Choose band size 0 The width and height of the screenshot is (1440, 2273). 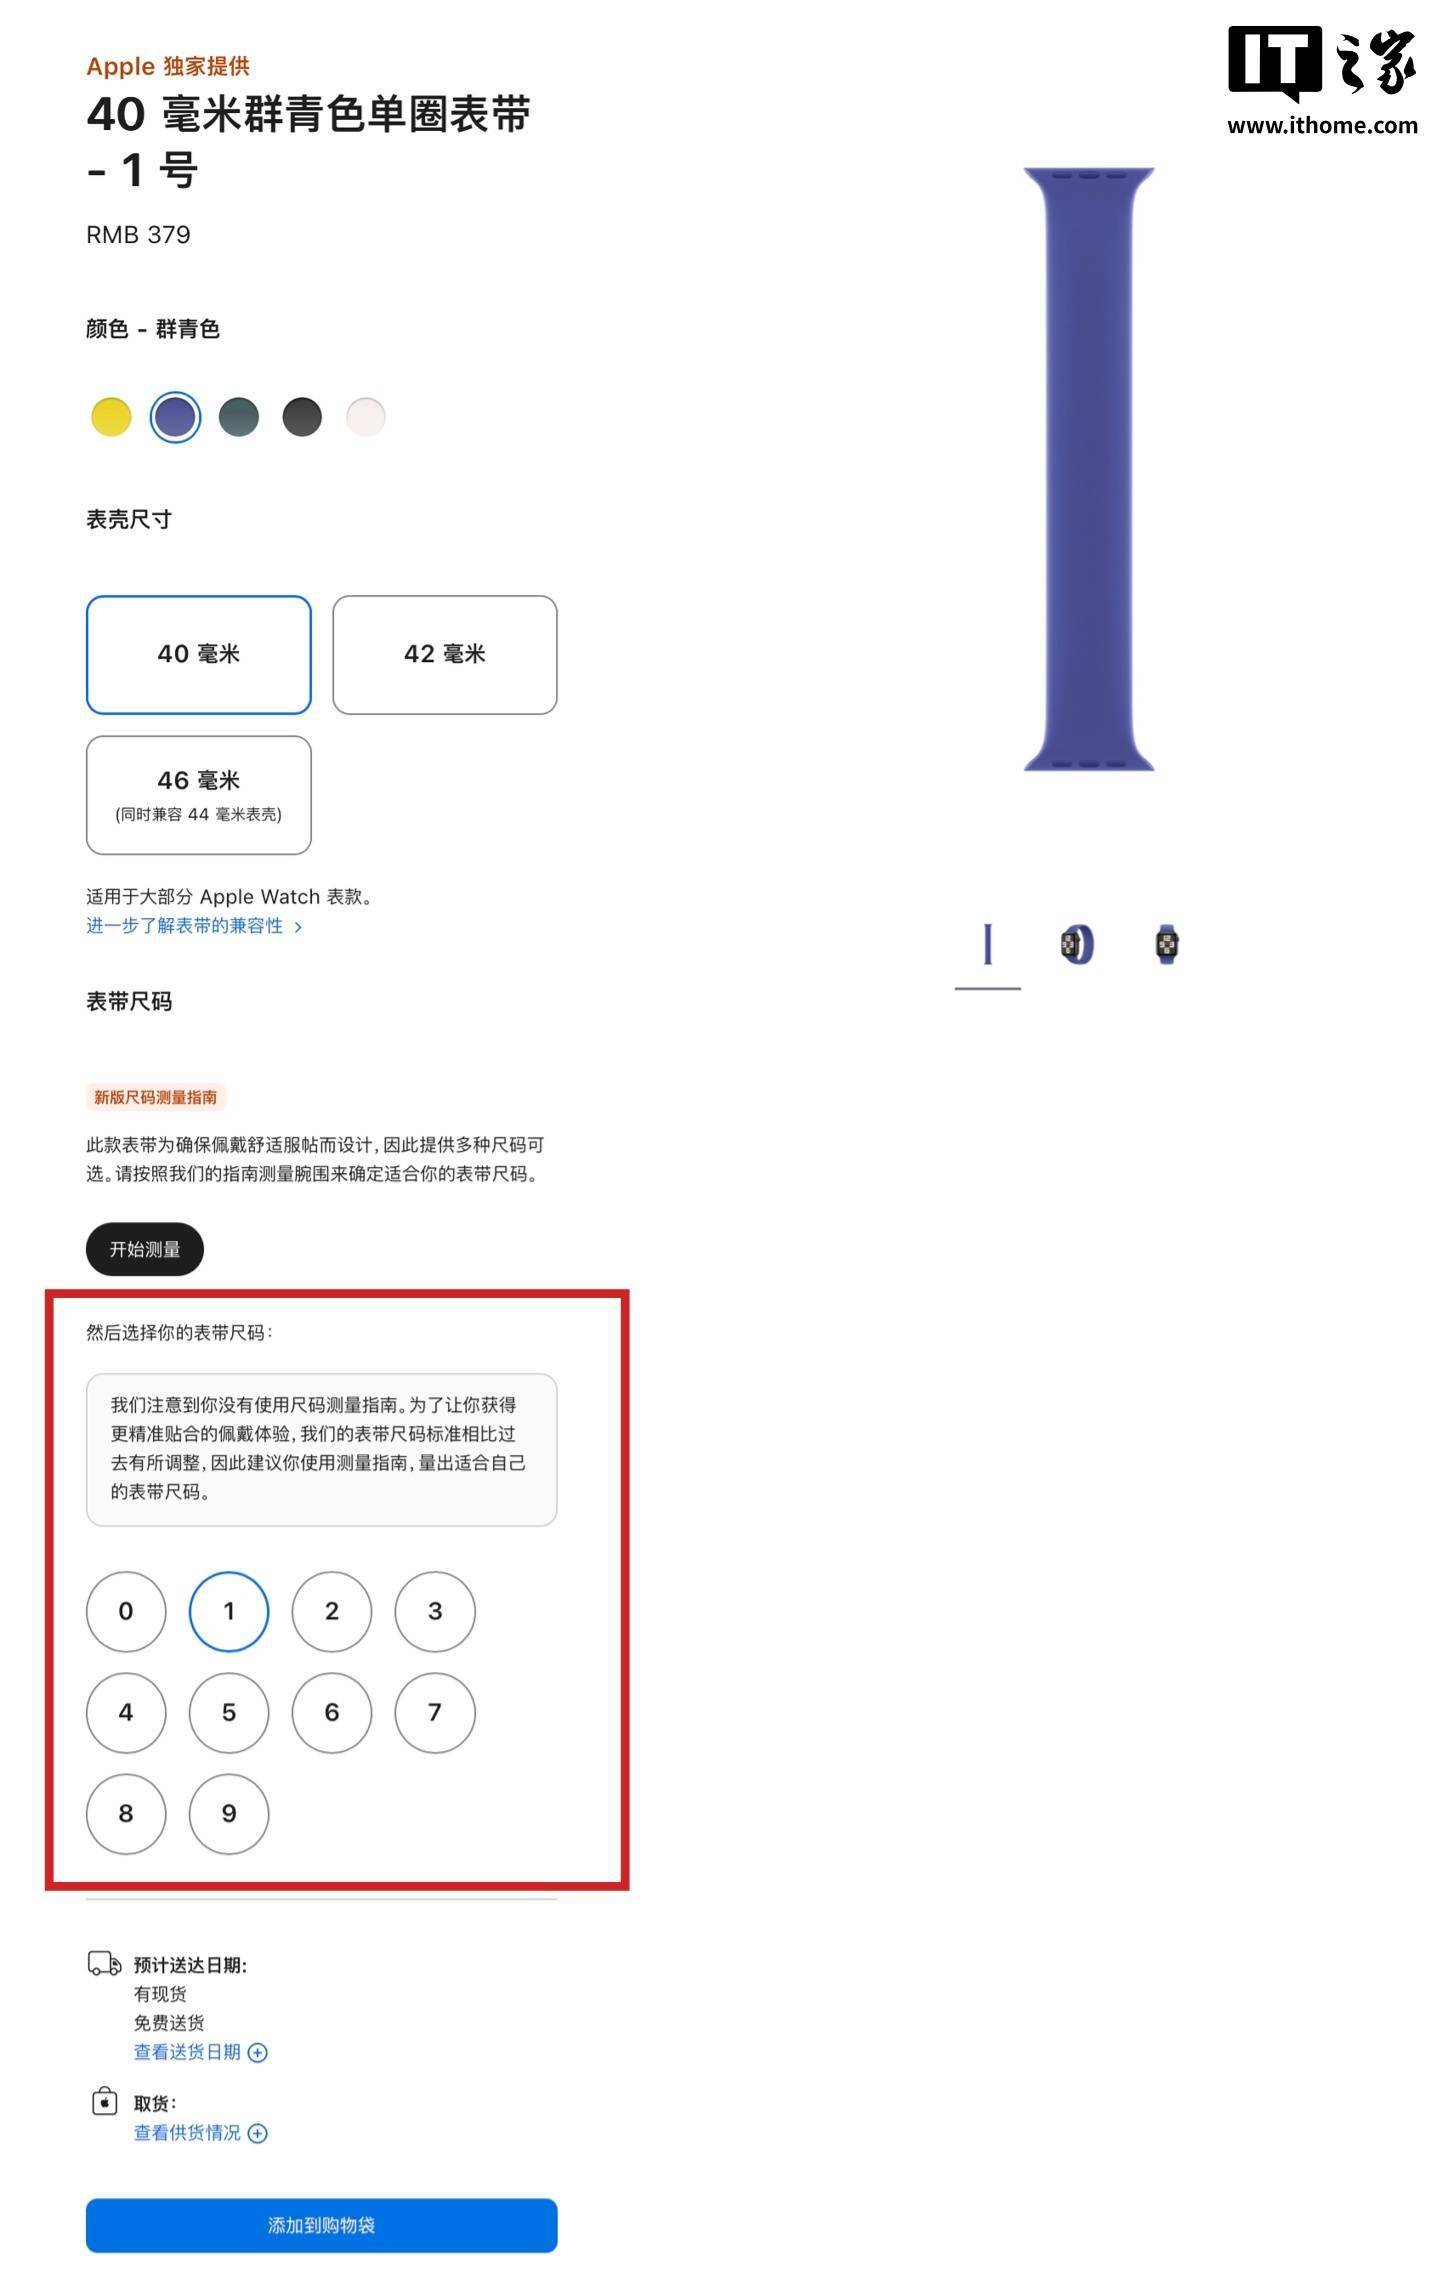[x=126, y=1611]
